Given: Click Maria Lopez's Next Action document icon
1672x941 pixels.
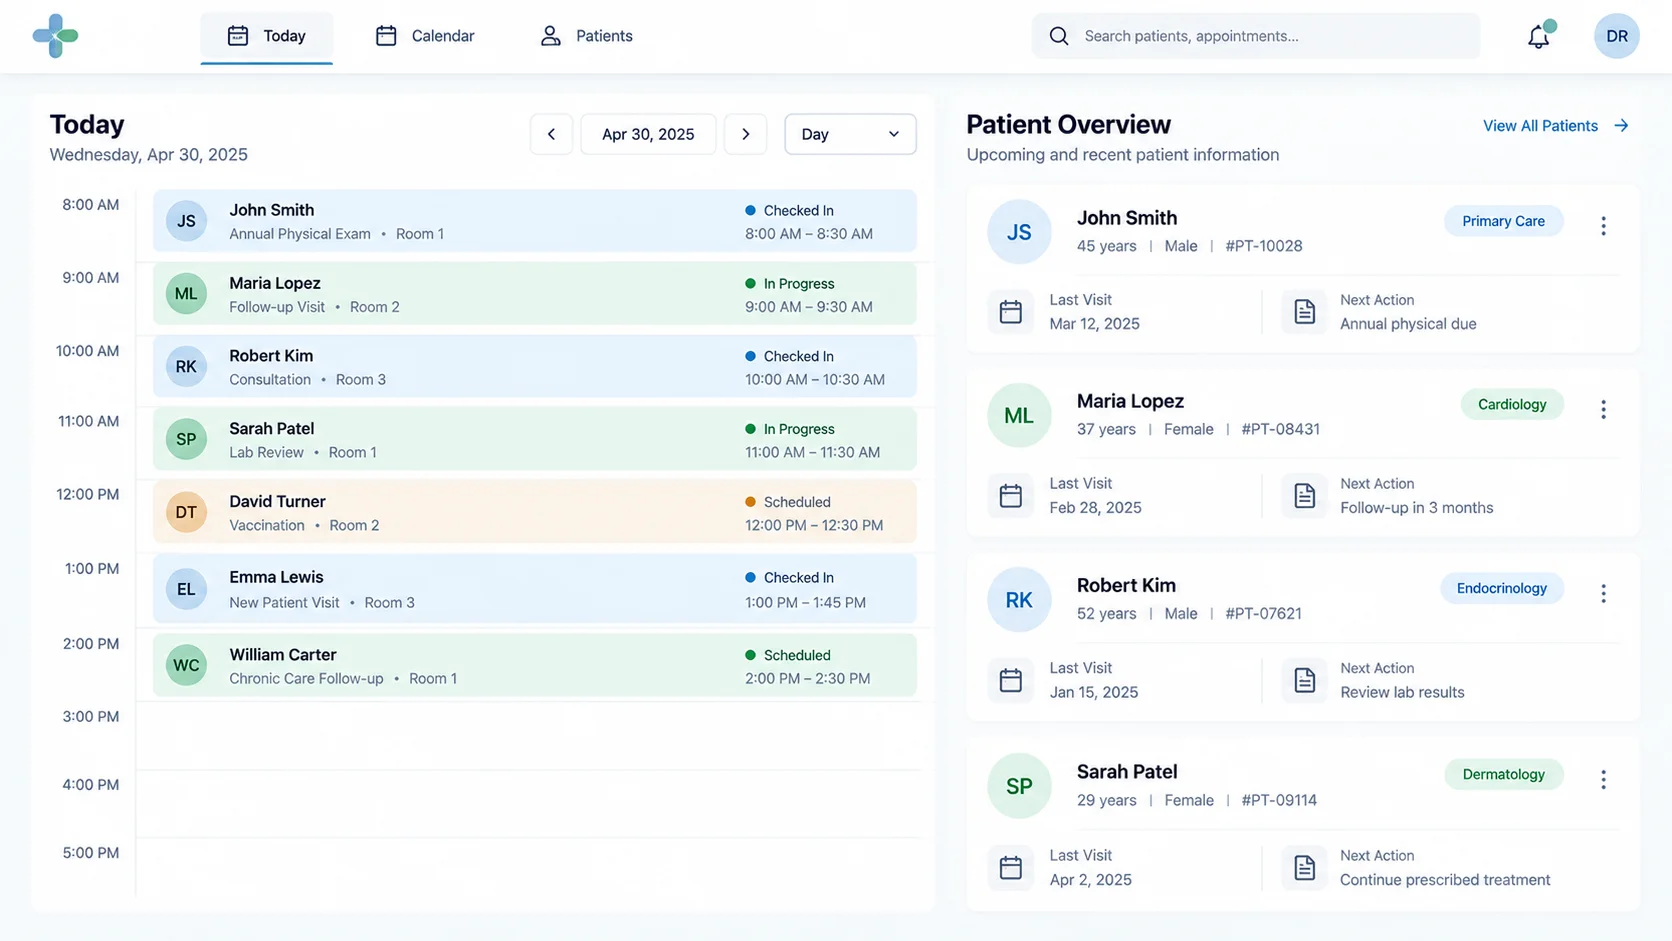Looking at the screenshot, I should tap(1304, 495).
